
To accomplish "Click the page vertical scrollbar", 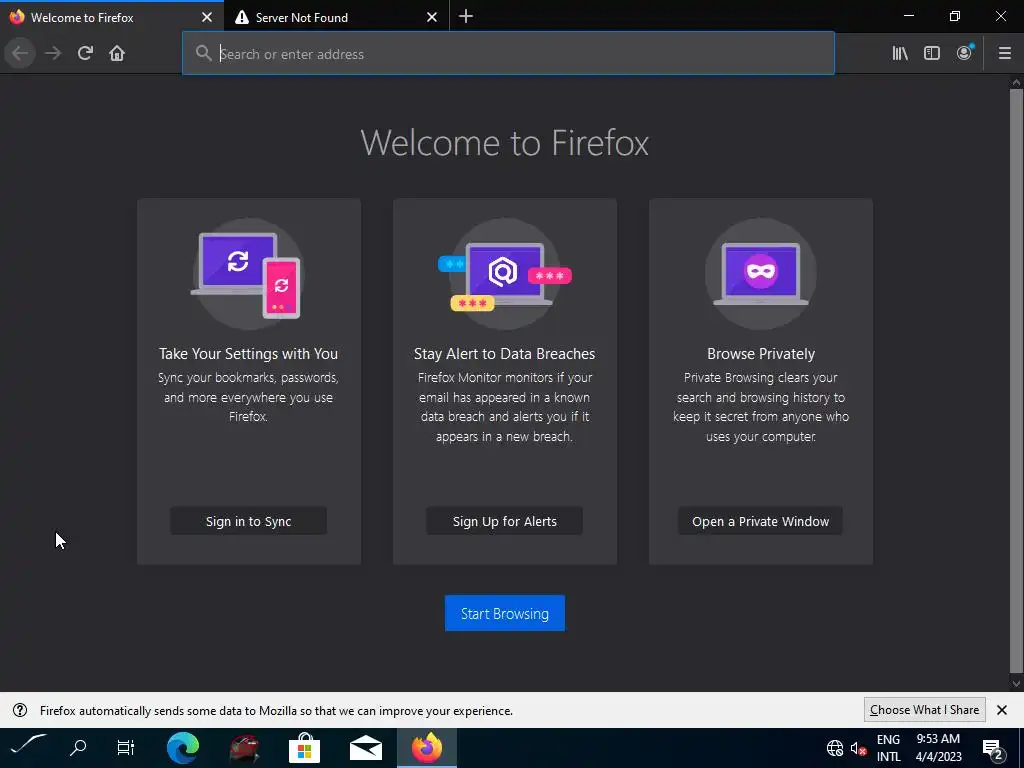I will [x=1016, y=382].
